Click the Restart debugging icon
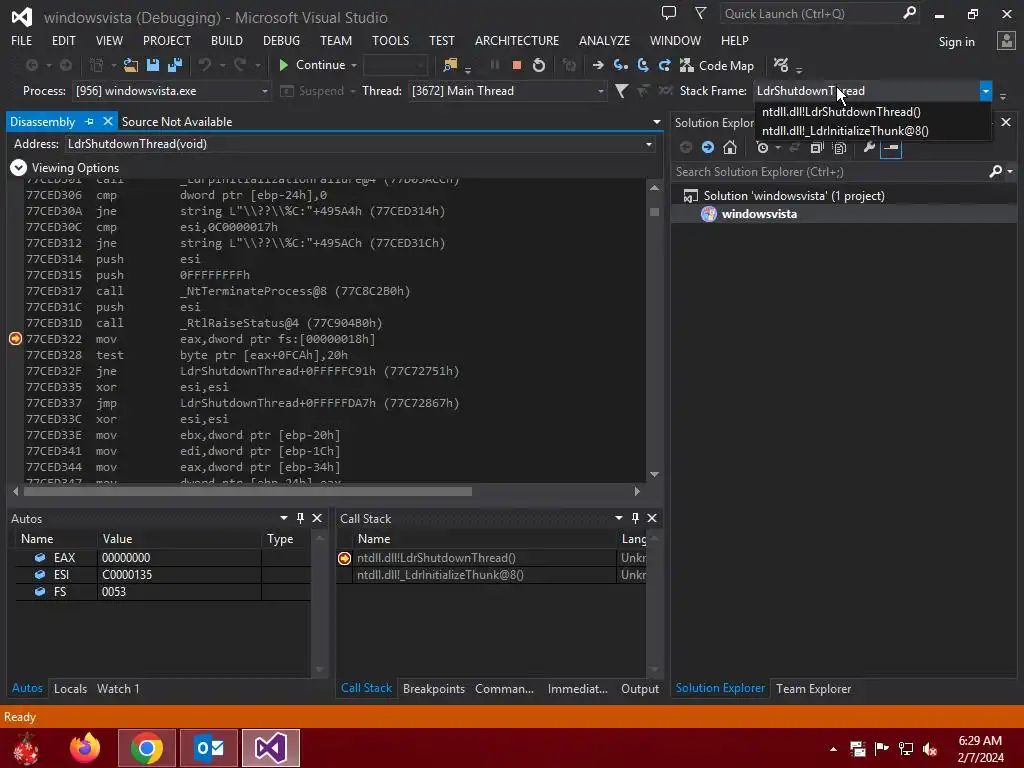Screen dimensions: 1024x768 tap(539, 65)
